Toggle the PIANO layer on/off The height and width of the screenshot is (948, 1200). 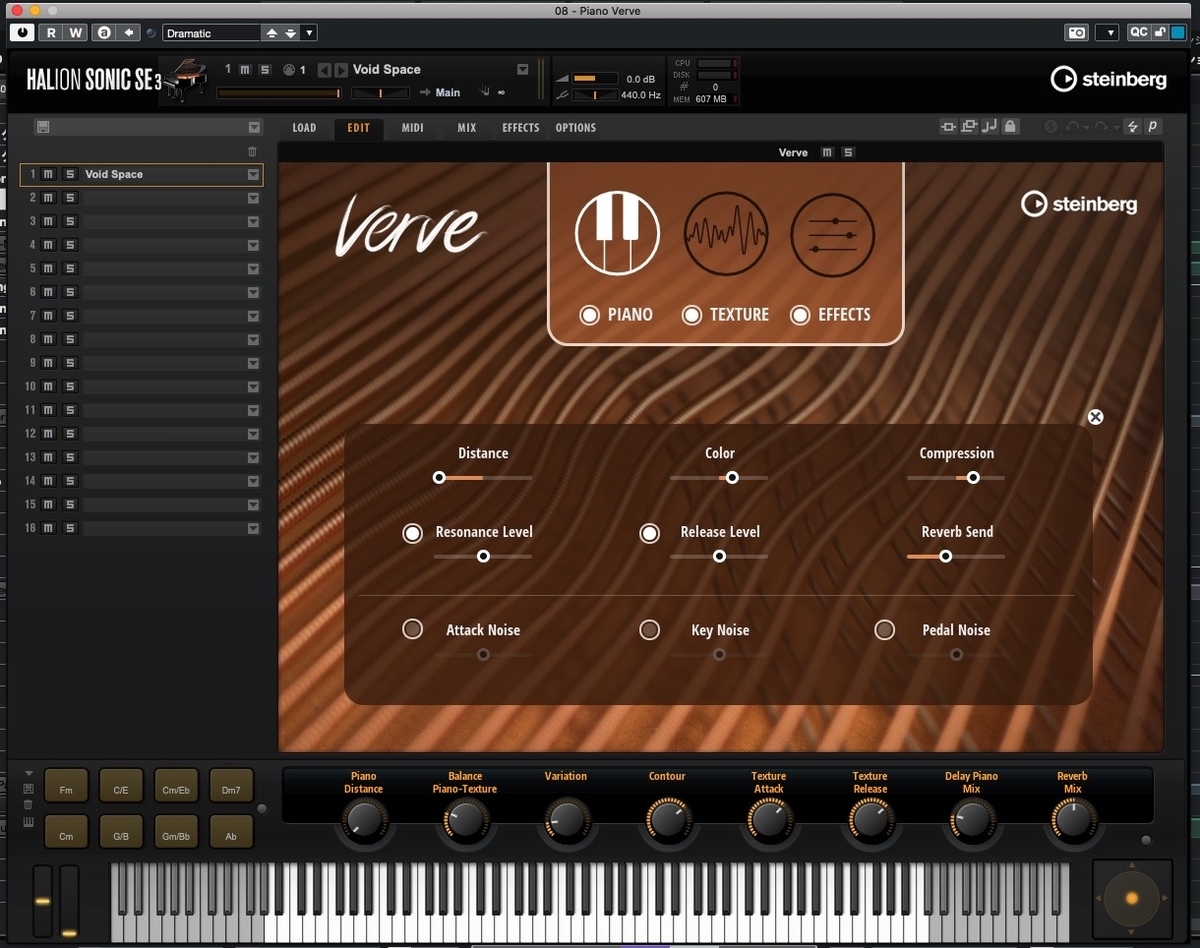(x=589, y=315)
